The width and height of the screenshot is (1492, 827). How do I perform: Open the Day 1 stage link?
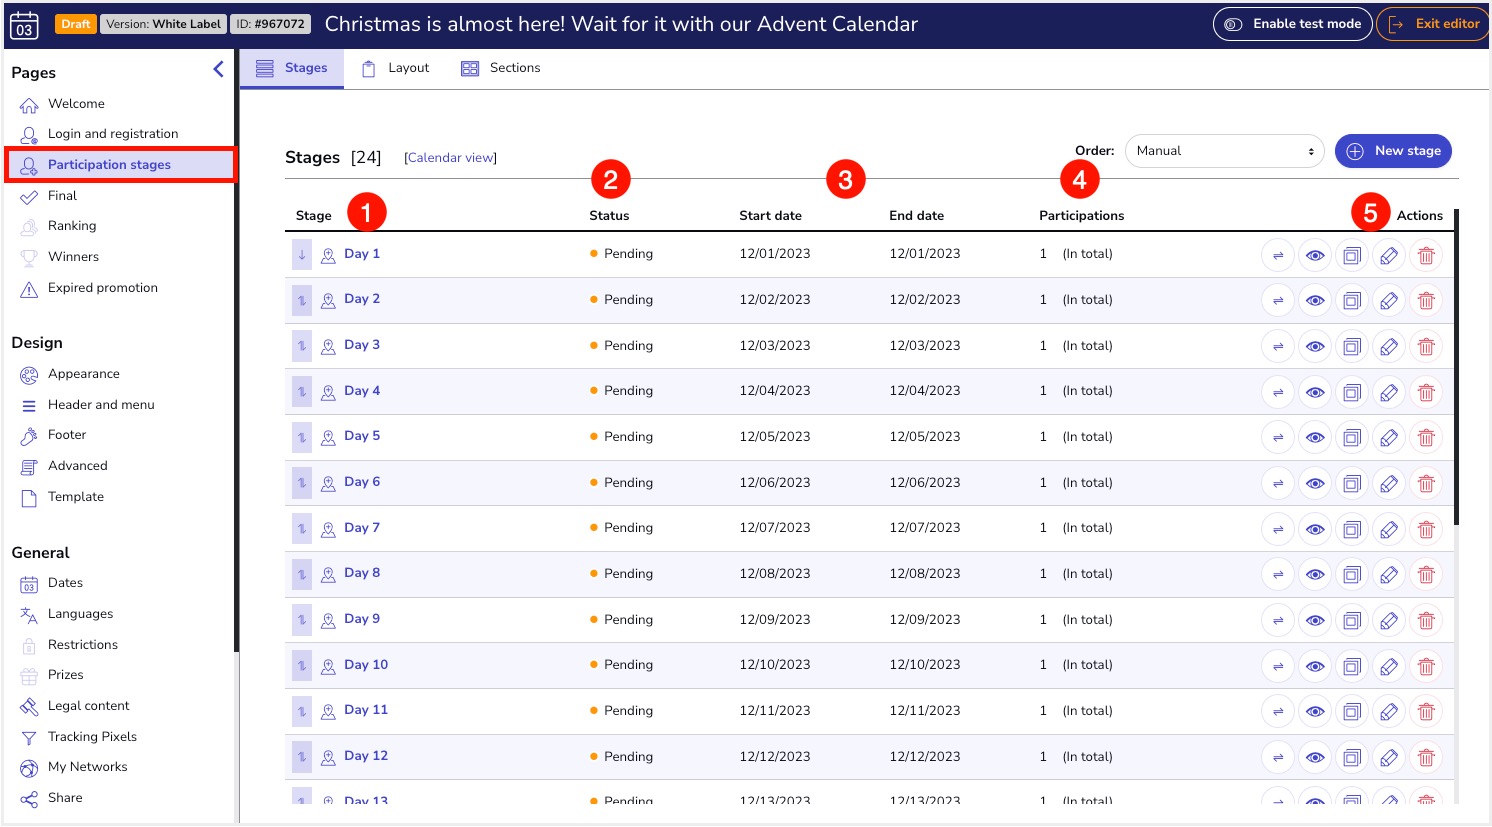(x=362, y=254)
